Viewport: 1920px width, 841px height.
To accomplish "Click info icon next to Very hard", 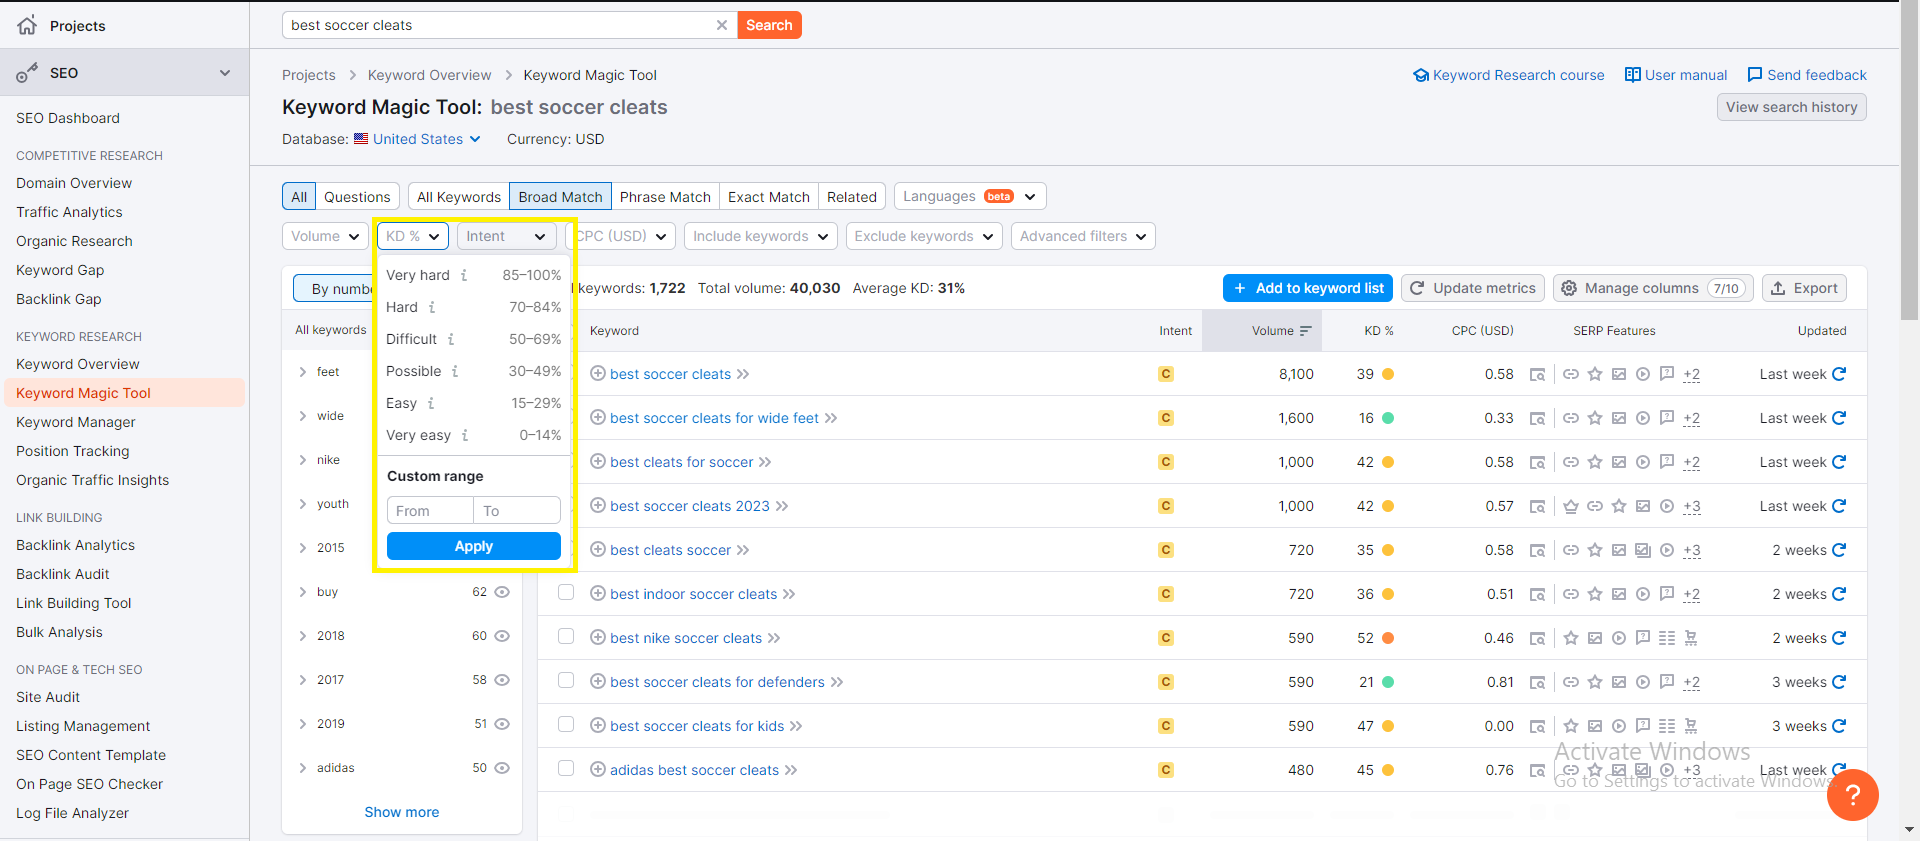I will pos(464,275).
